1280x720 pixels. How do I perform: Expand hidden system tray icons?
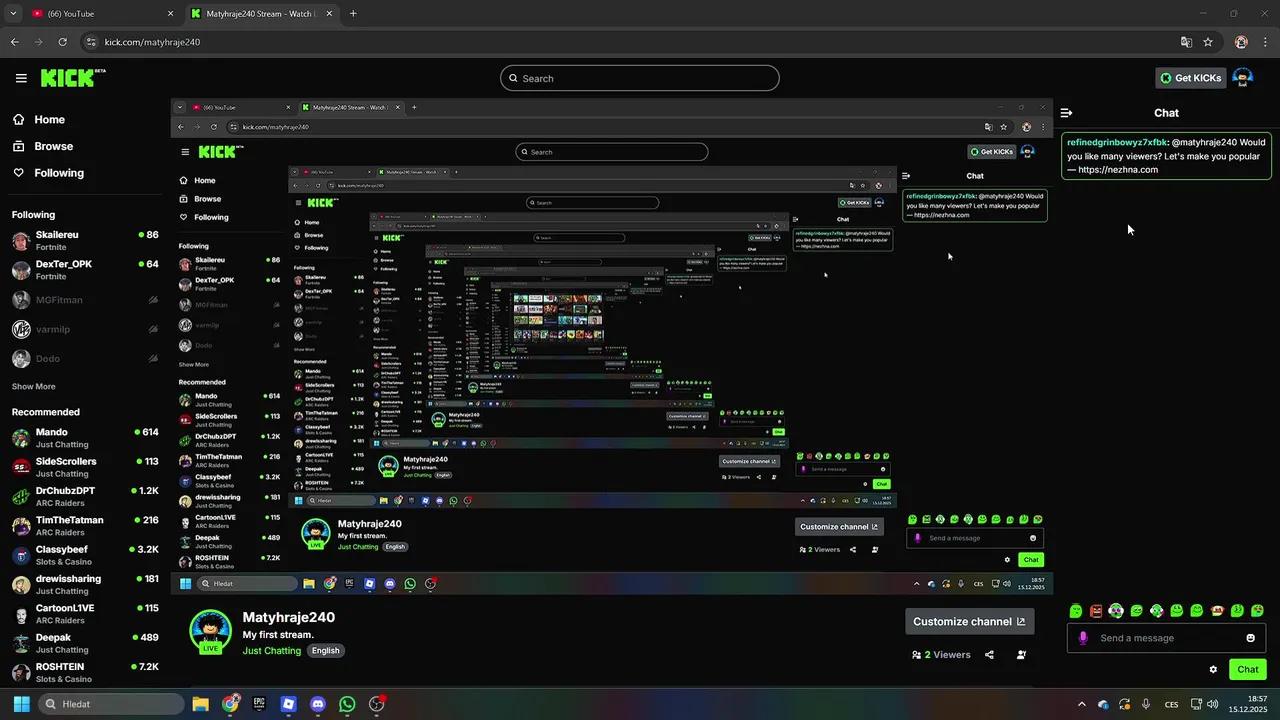[1081, 704]
